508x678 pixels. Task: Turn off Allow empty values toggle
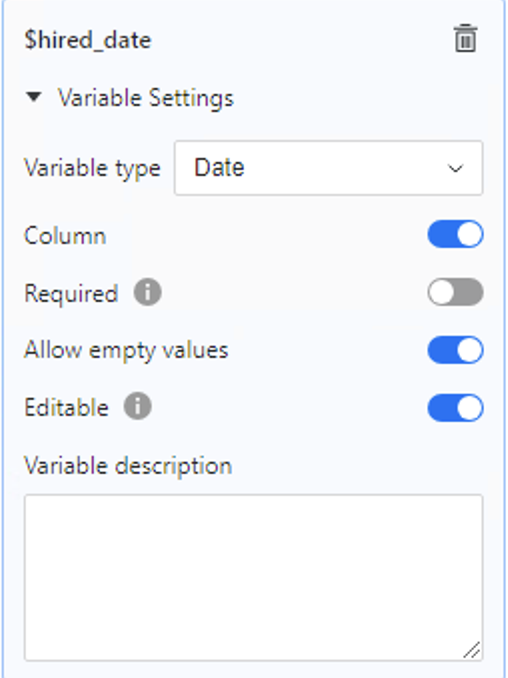click(455, 350)
